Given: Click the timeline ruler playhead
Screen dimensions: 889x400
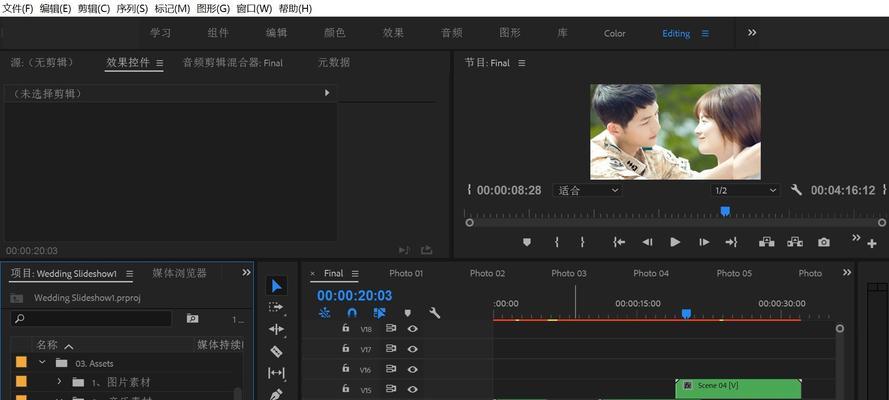Looking at the screenshot, I should pyautogui.click(x=686, y=313).
